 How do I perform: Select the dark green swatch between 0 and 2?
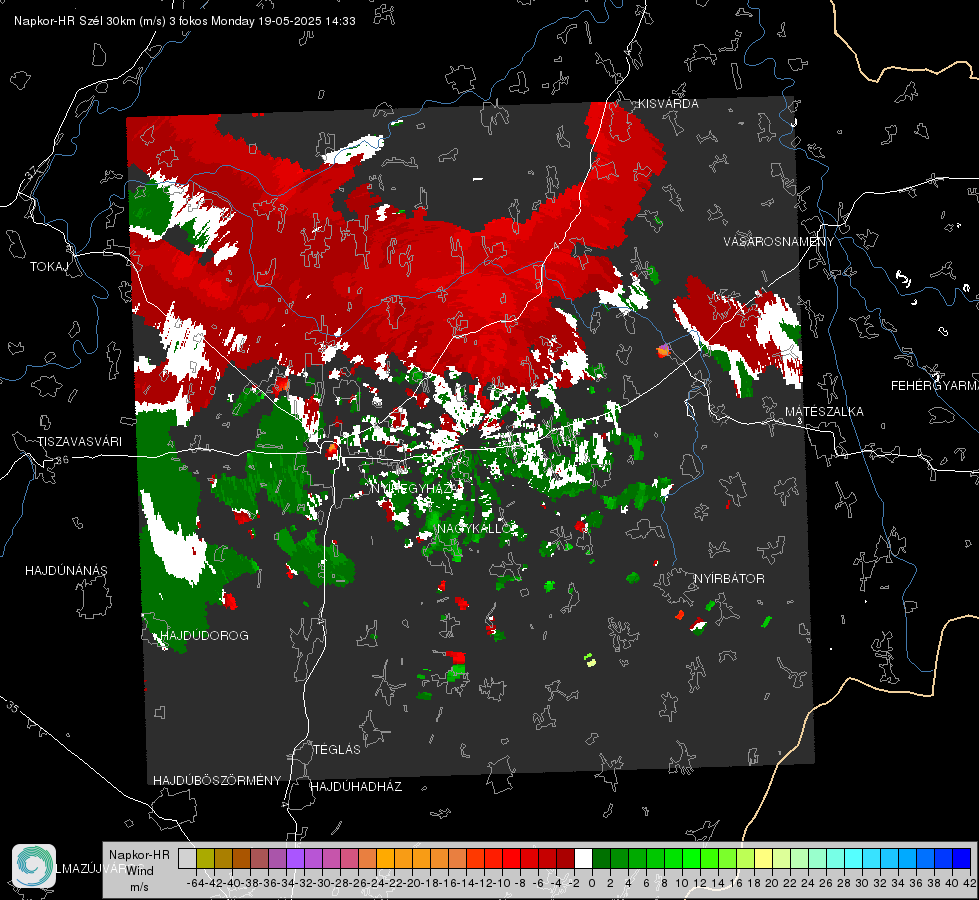coord(601,859)
